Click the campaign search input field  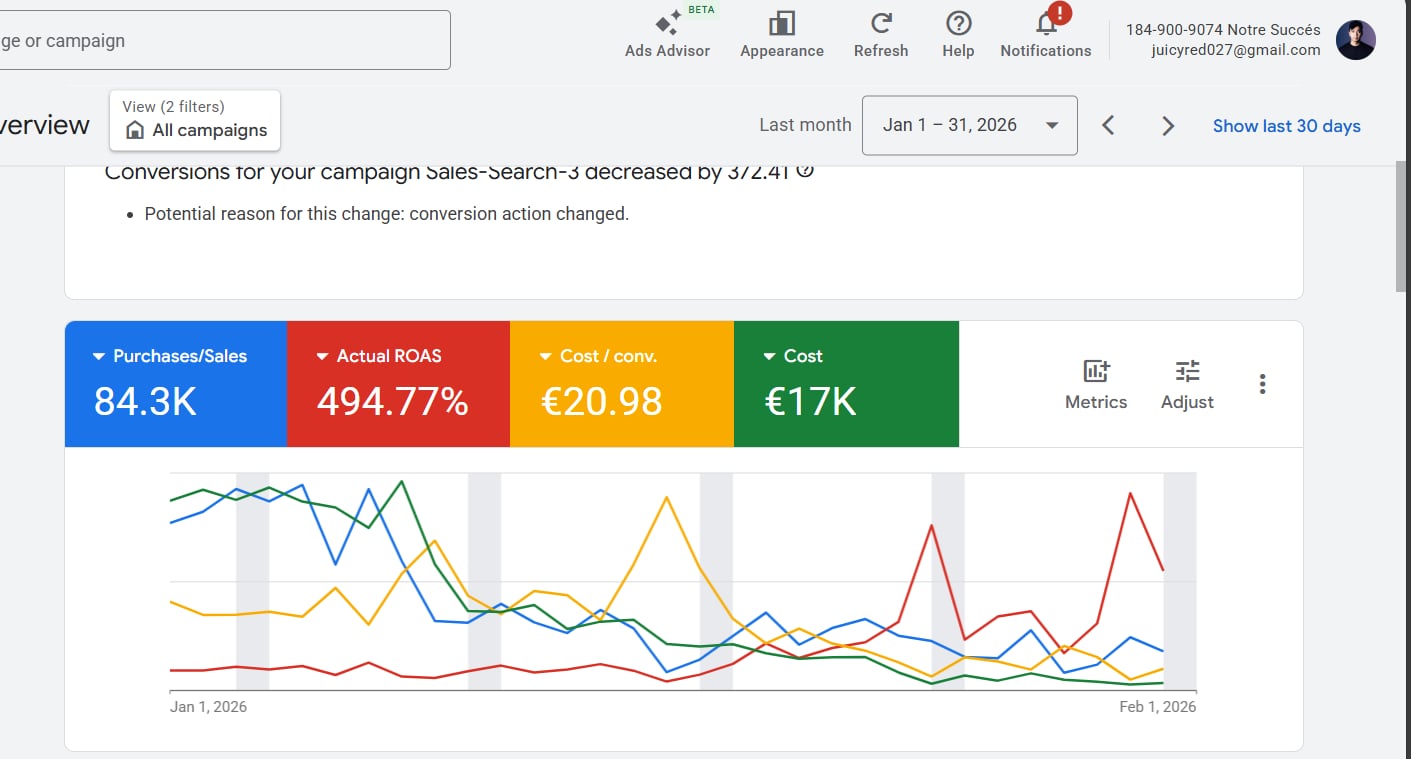tap(220, 41)
